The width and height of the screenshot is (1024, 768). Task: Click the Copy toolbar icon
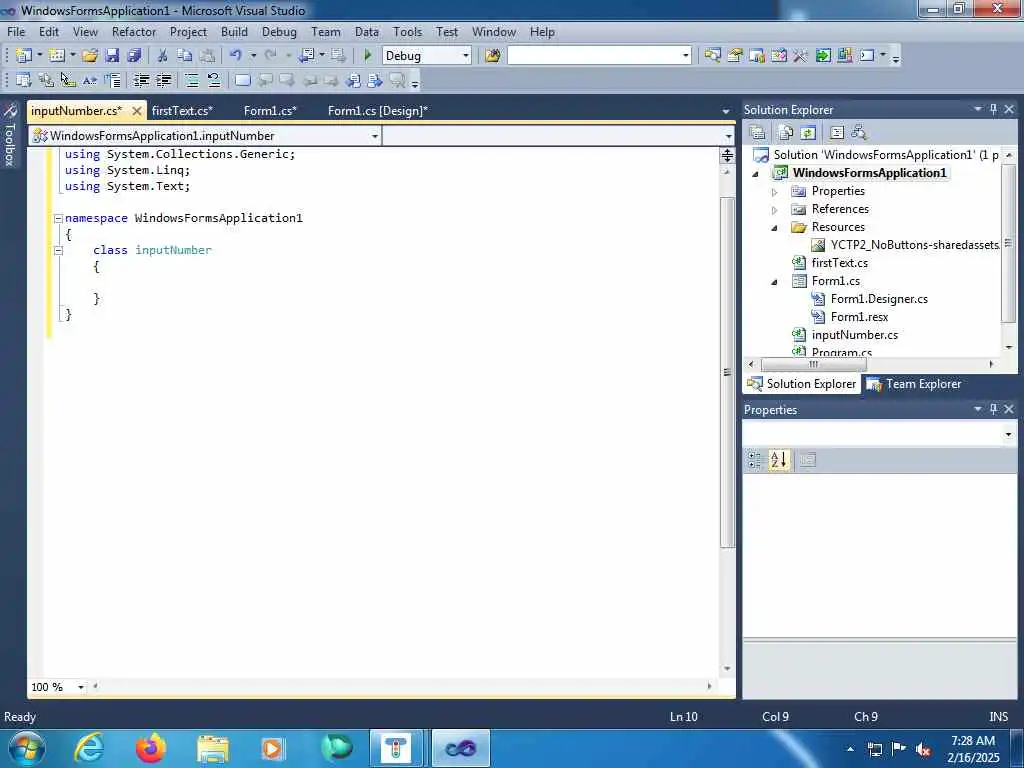pyautogui.click(x=185, y=56)
